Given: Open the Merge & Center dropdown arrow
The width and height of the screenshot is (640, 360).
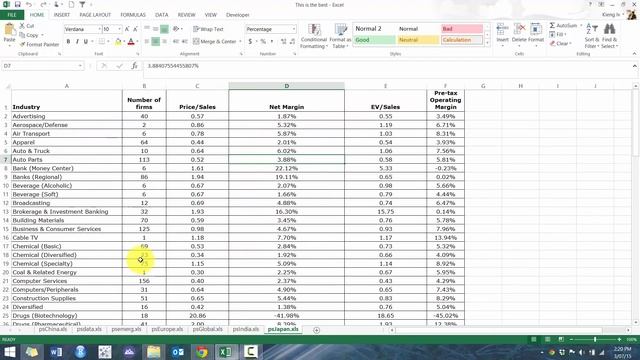Looking at the screenshot, I should (240, 42).
